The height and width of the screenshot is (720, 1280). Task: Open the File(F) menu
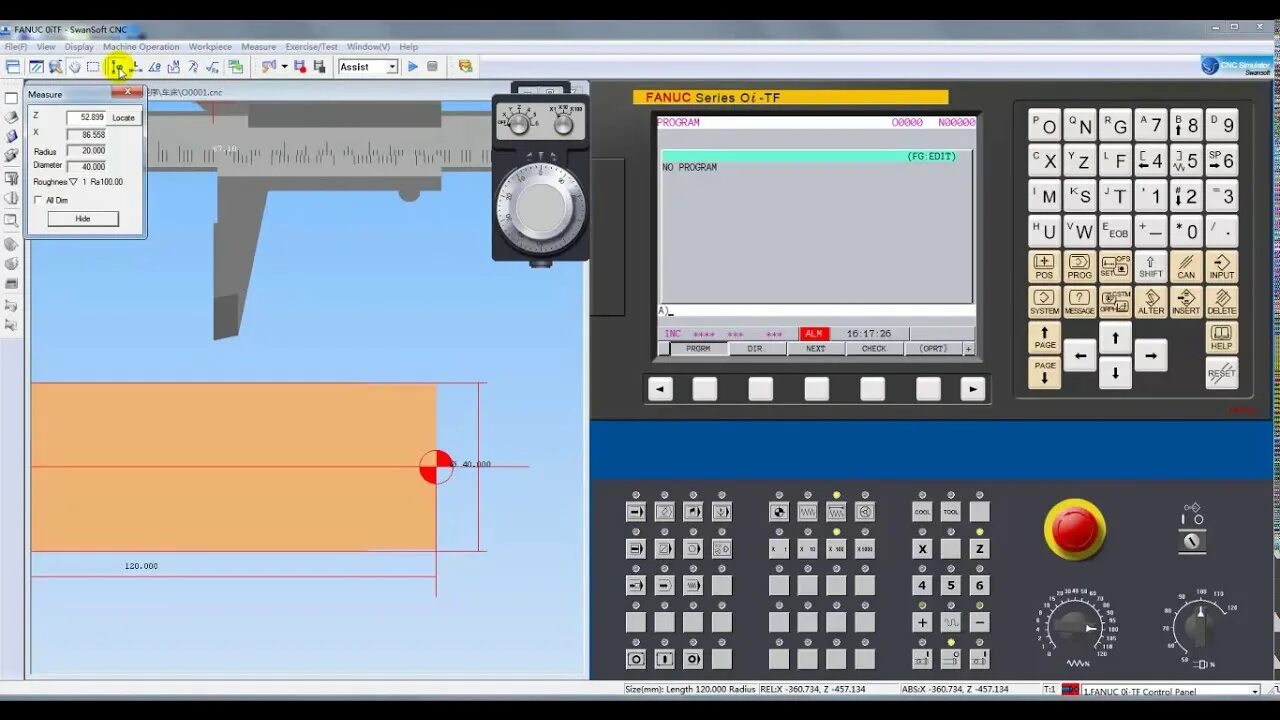pyautogui.click(x=15, y=47)
